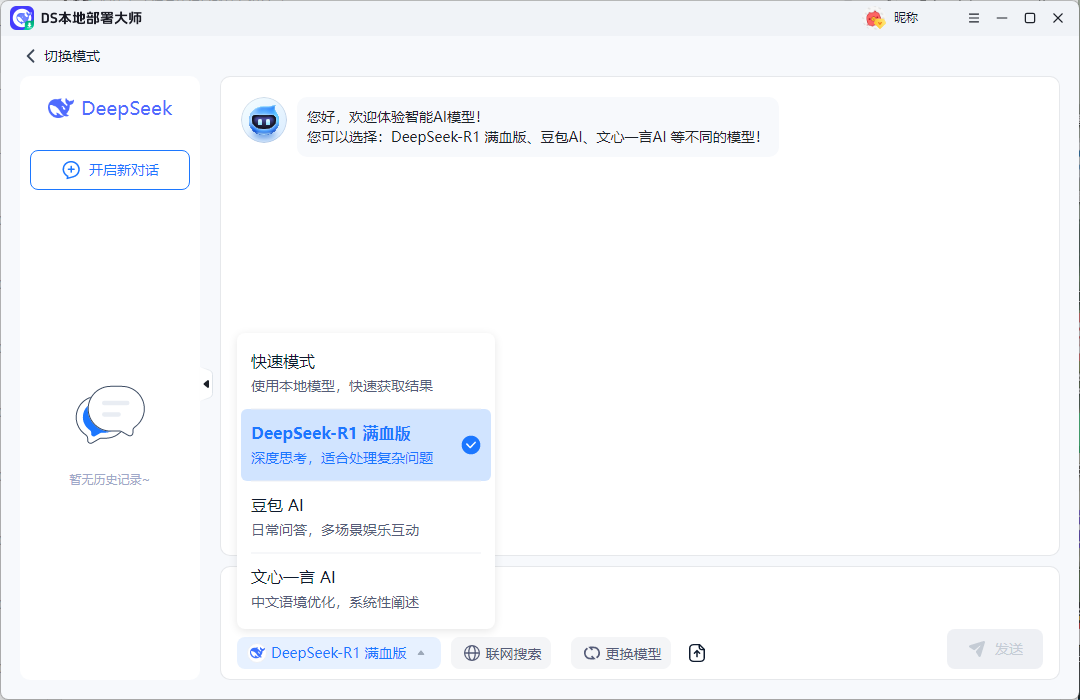Collapse the left sidebar using the arrow

click(206, 383)
